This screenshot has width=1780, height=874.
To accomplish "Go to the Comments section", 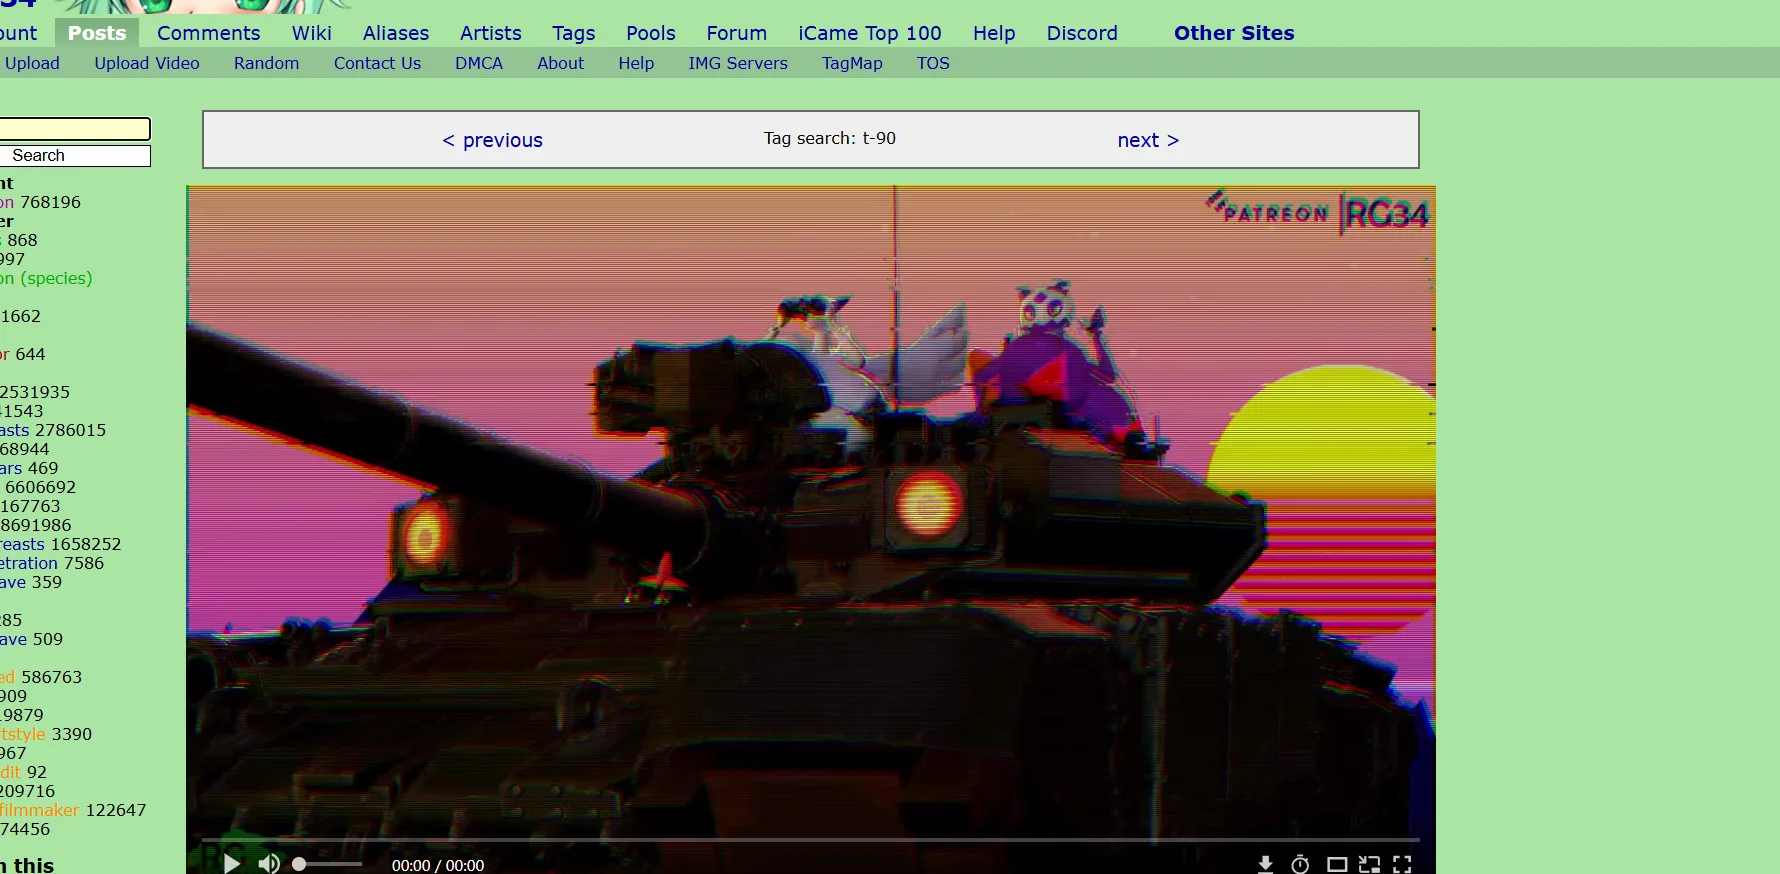I will (x=208, y=33).
